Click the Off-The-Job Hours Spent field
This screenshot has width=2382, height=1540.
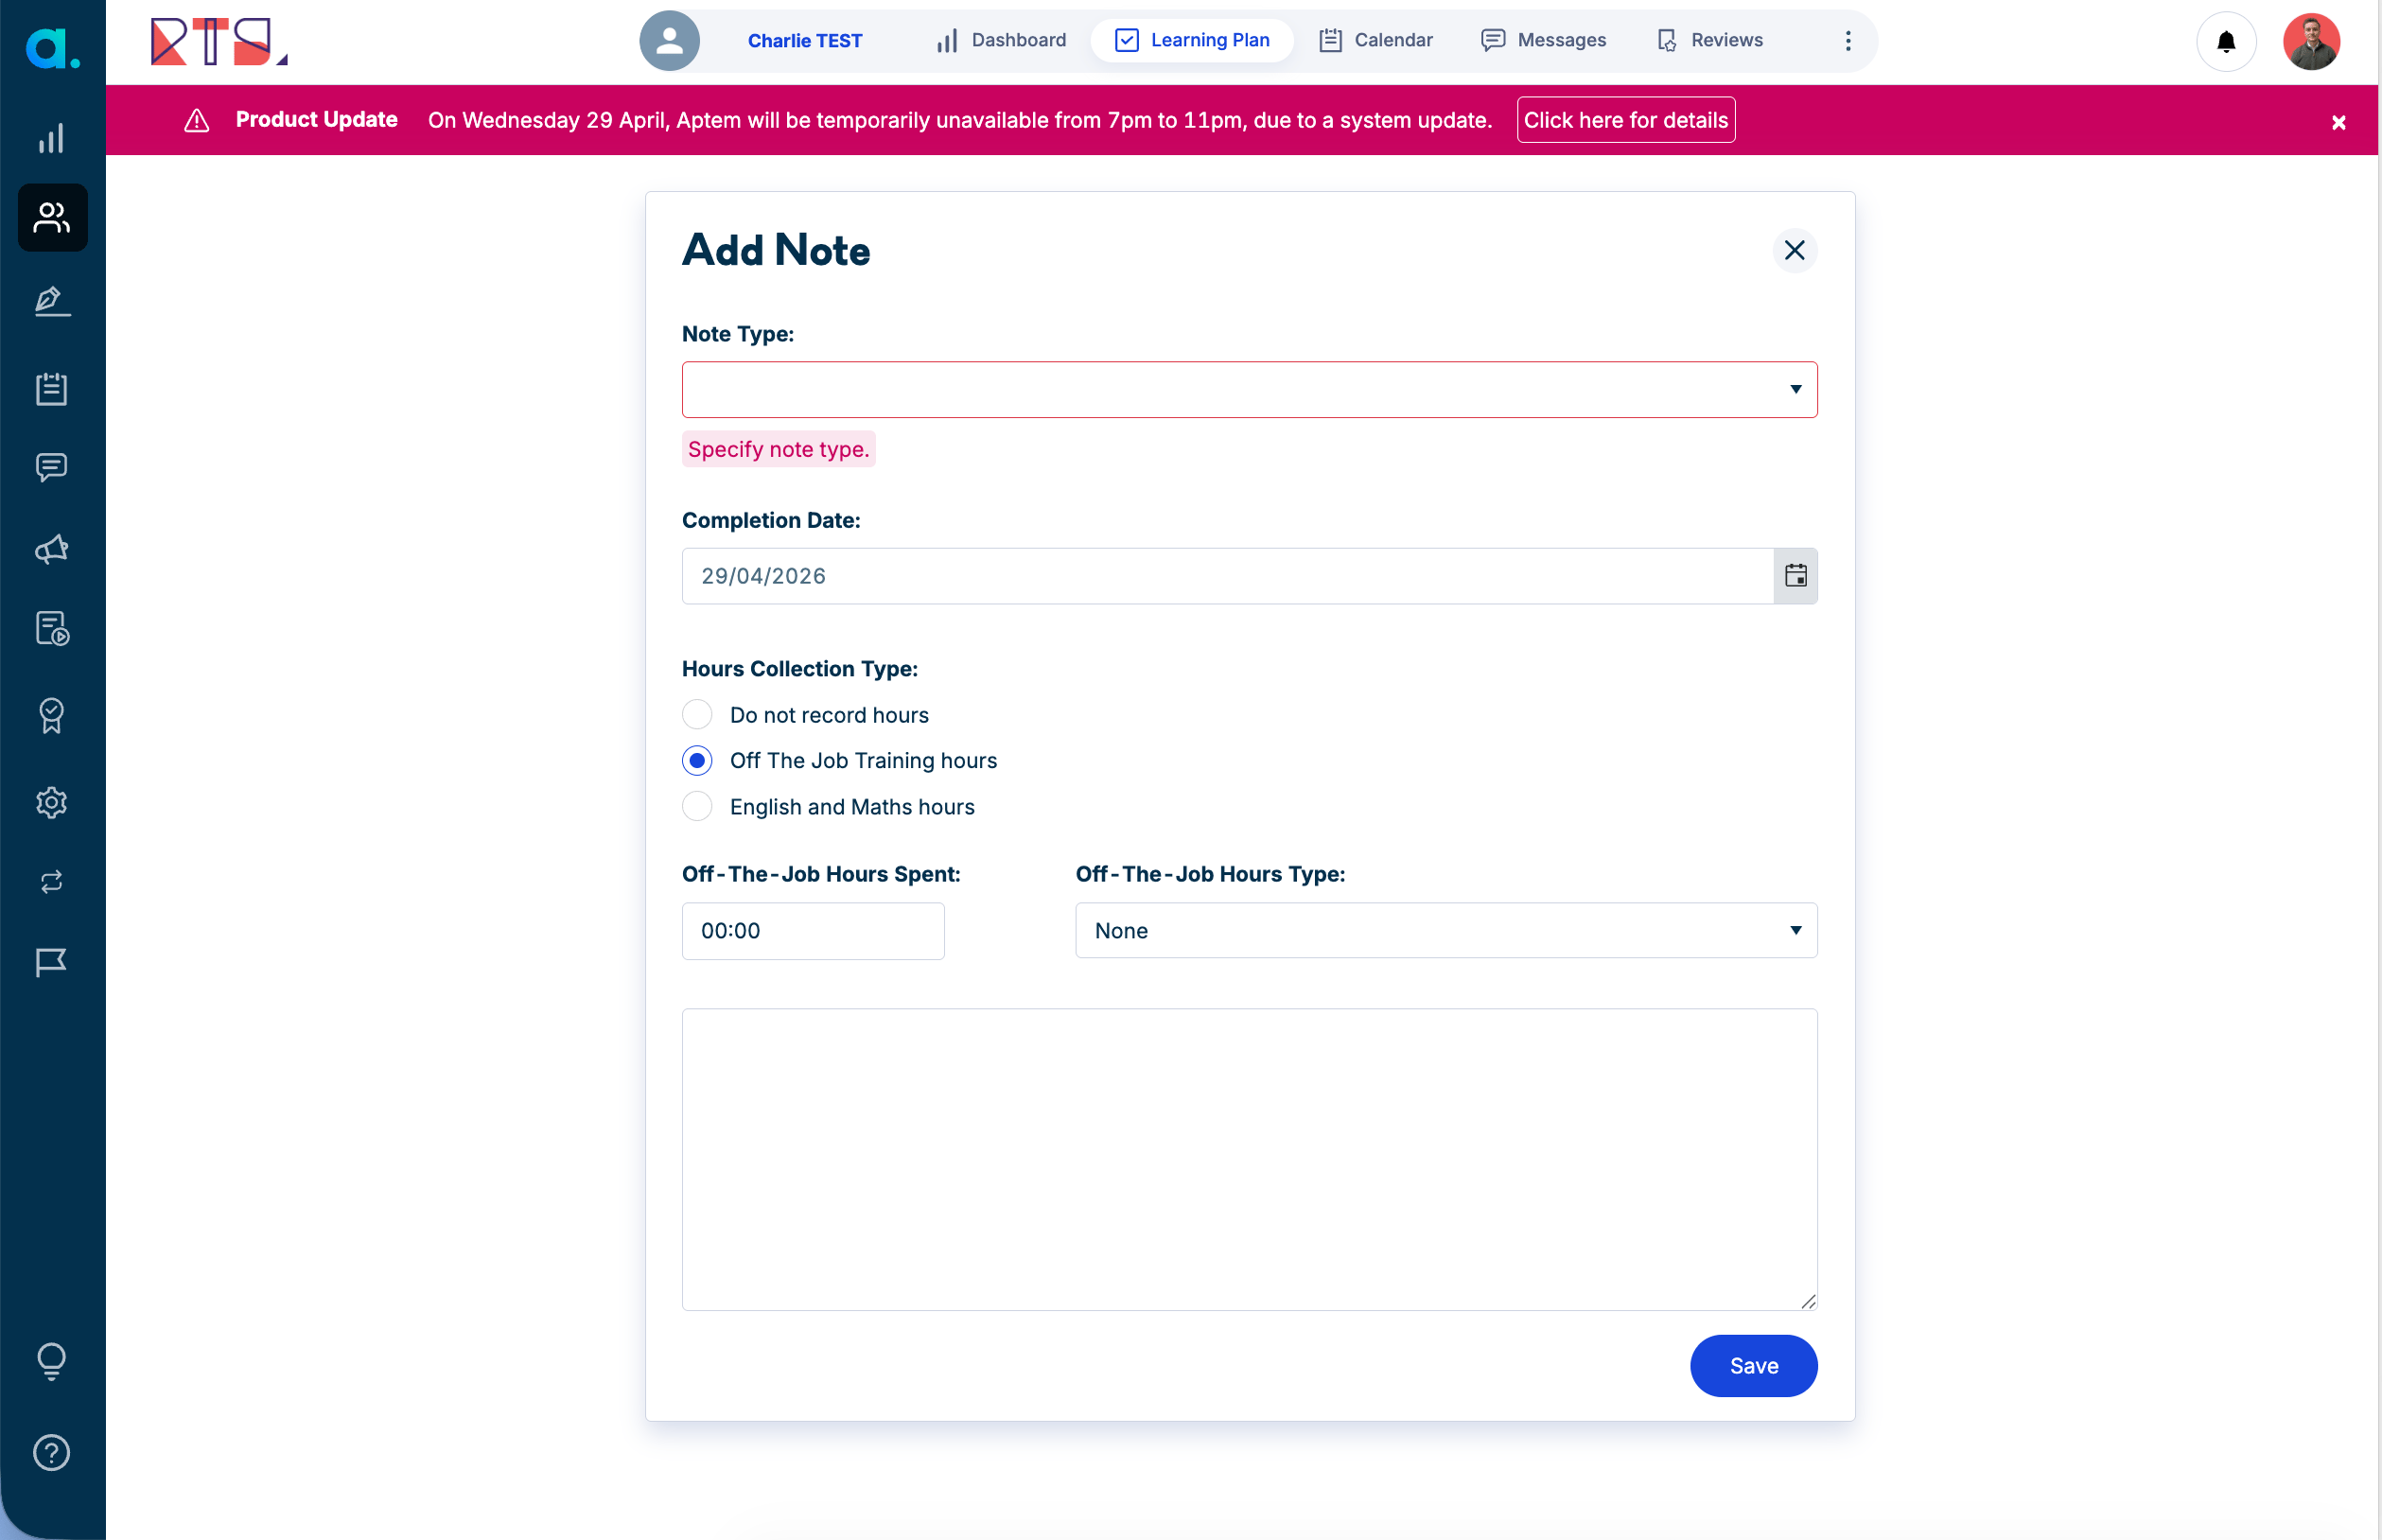(812, 931)
